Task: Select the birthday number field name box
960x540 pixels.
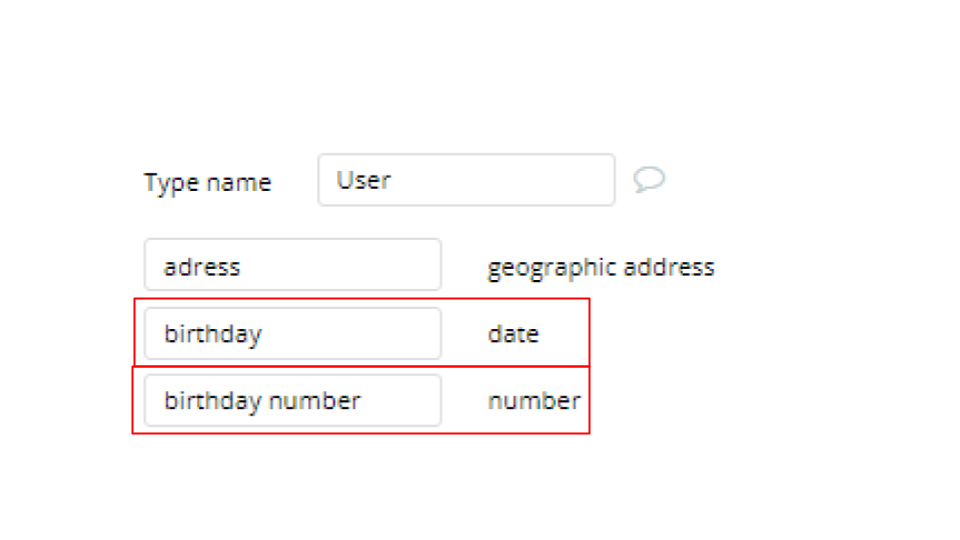Action: 293,400
